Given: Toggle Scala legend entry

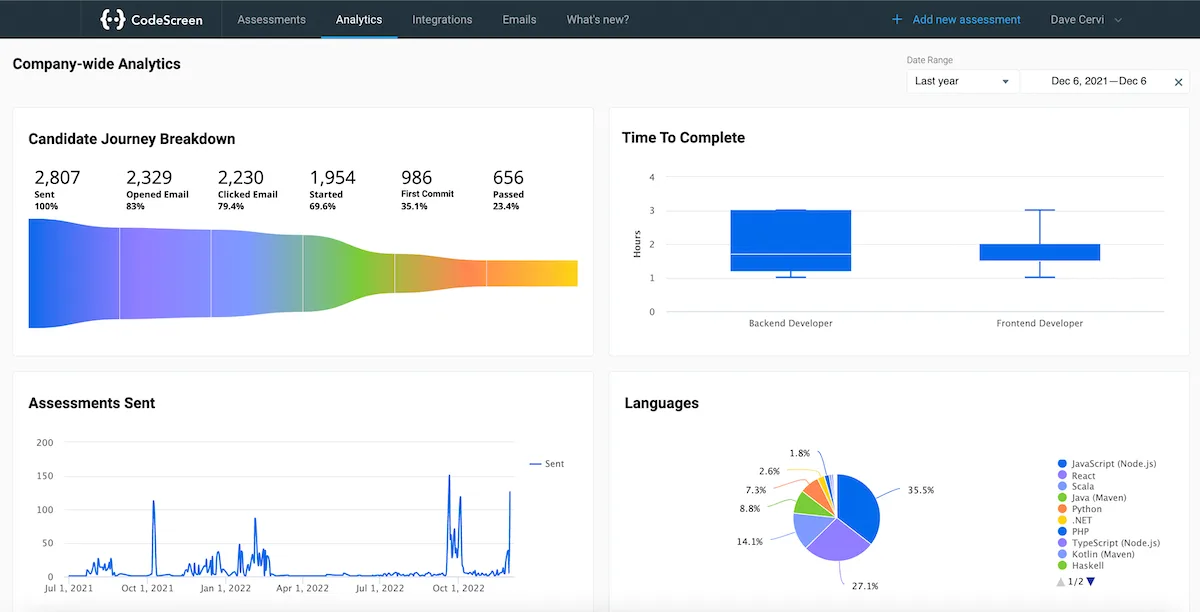Looking at the screenshot, I should (x=1075, y=487).
